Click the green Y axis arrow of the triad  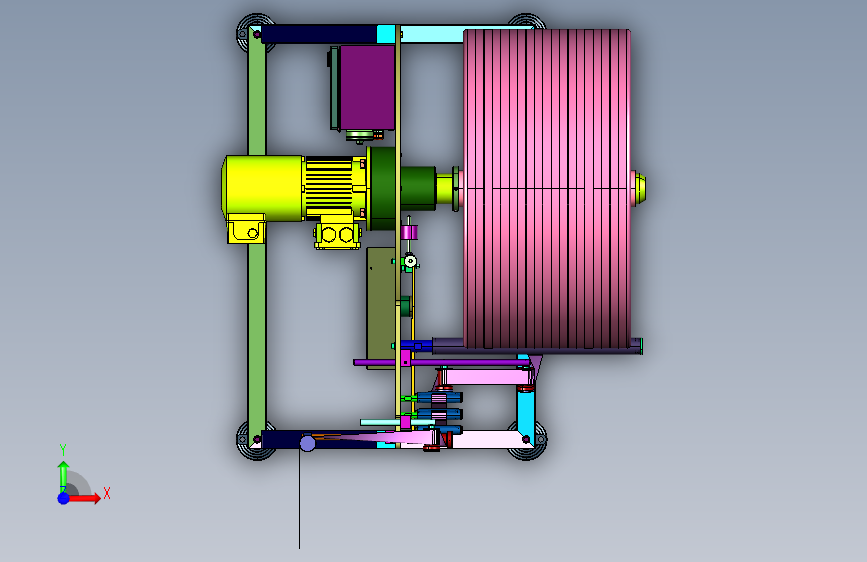point(63,476)
